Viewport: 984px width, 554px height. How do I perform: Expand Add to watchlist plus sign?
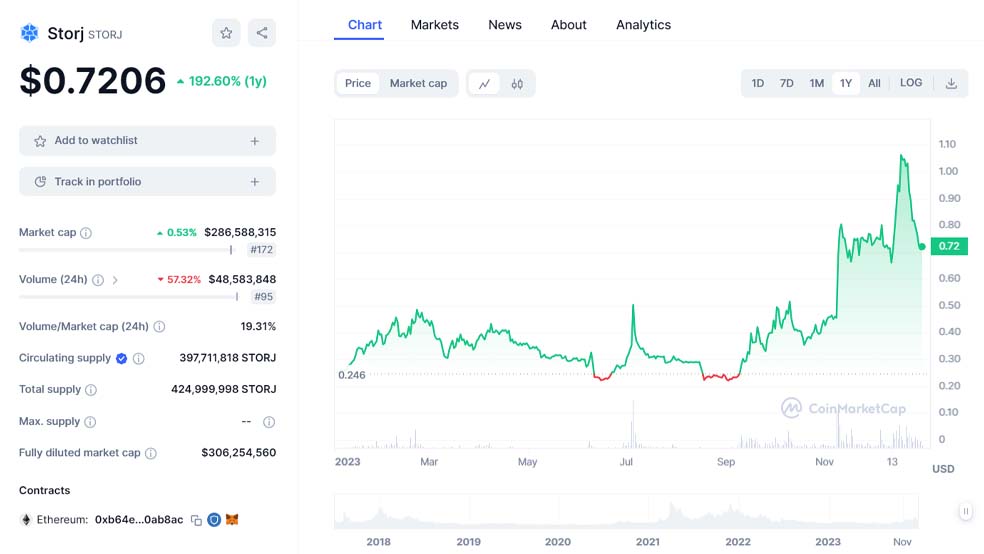point(255,141)
